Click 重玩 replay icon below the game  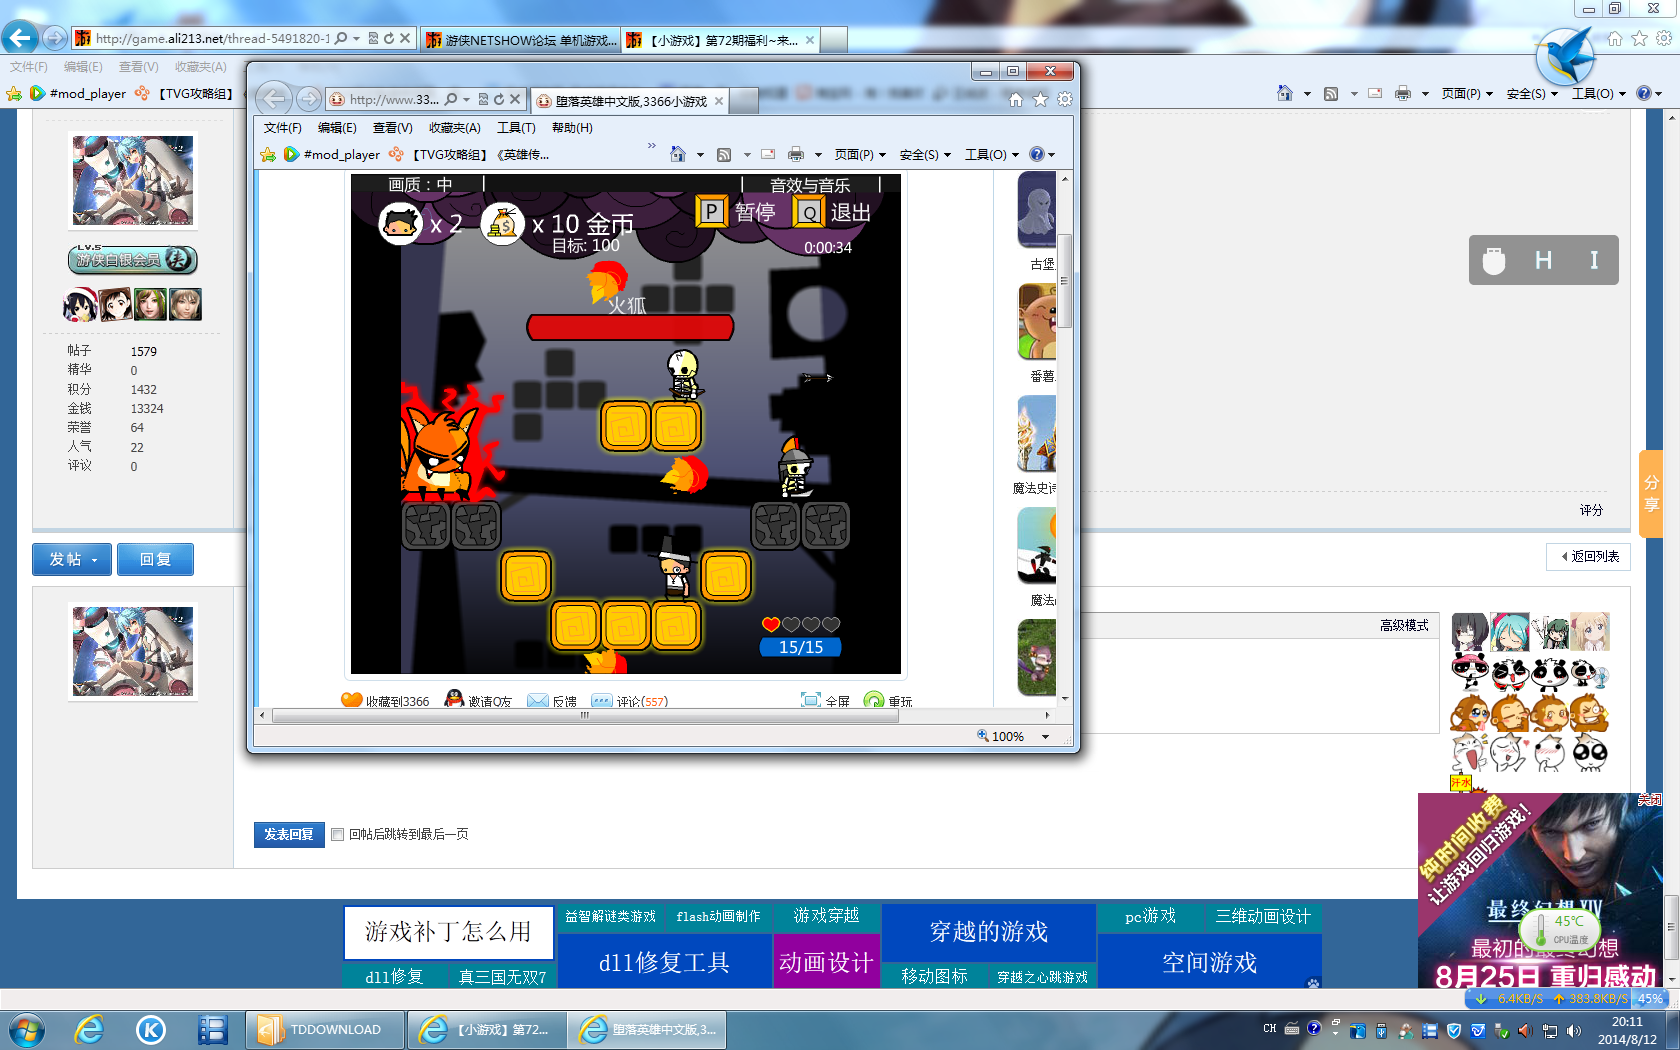point(874,700)
